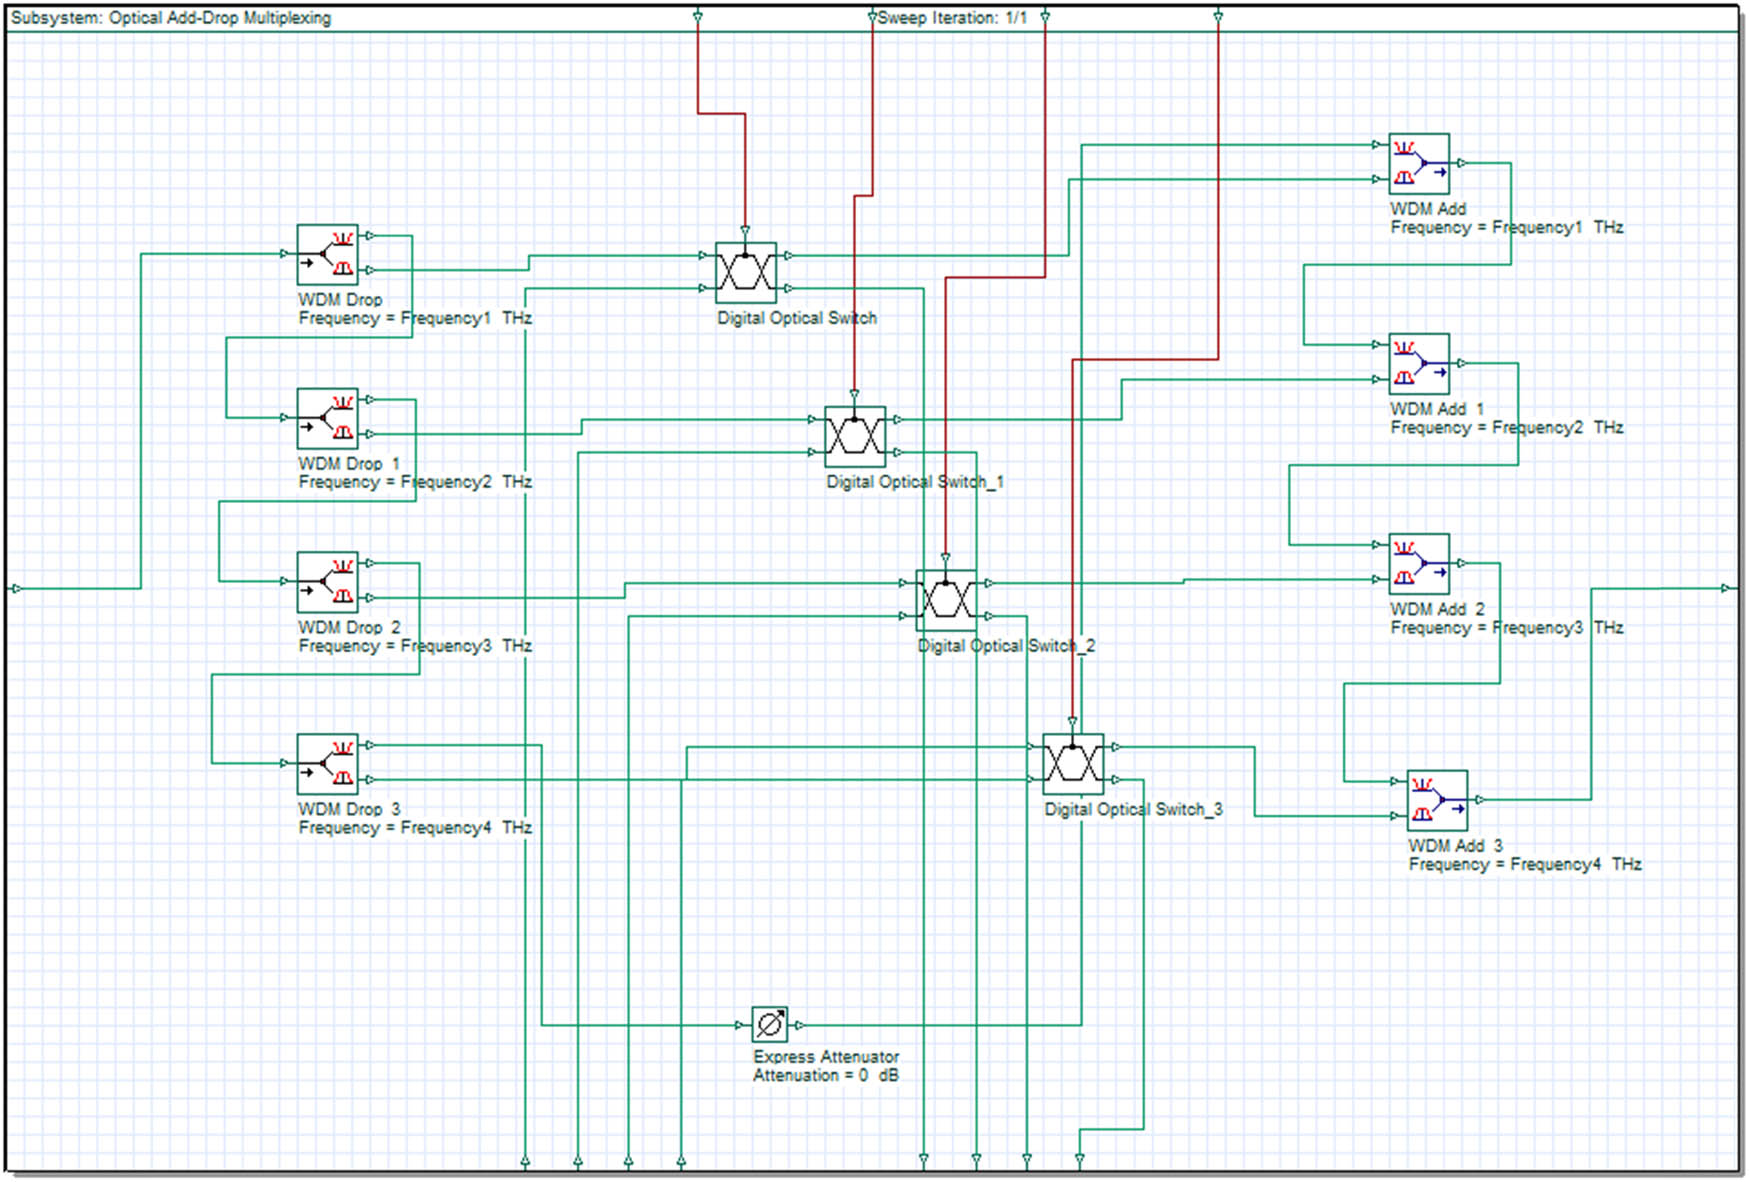Click the Subsystem: Optical Add-Drop Multiplexing title

(x=170, y=18)
